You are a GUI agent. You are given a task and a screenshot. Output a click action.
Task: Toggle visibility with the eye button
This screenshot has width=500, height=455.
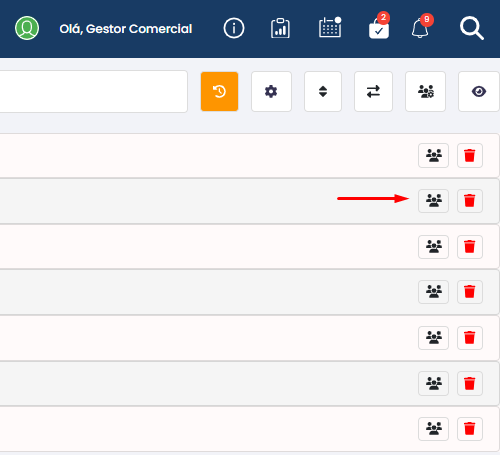(479, 91)
